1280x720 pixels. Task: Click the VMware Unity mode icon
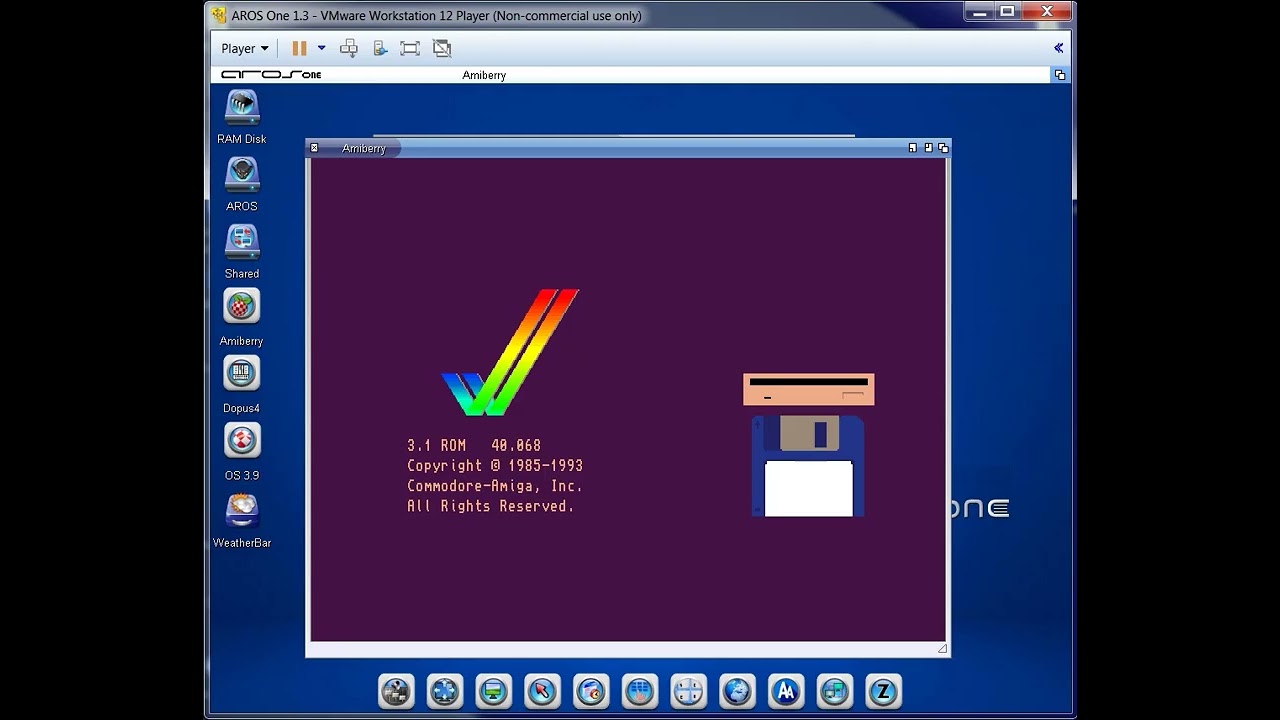(442, 48)
